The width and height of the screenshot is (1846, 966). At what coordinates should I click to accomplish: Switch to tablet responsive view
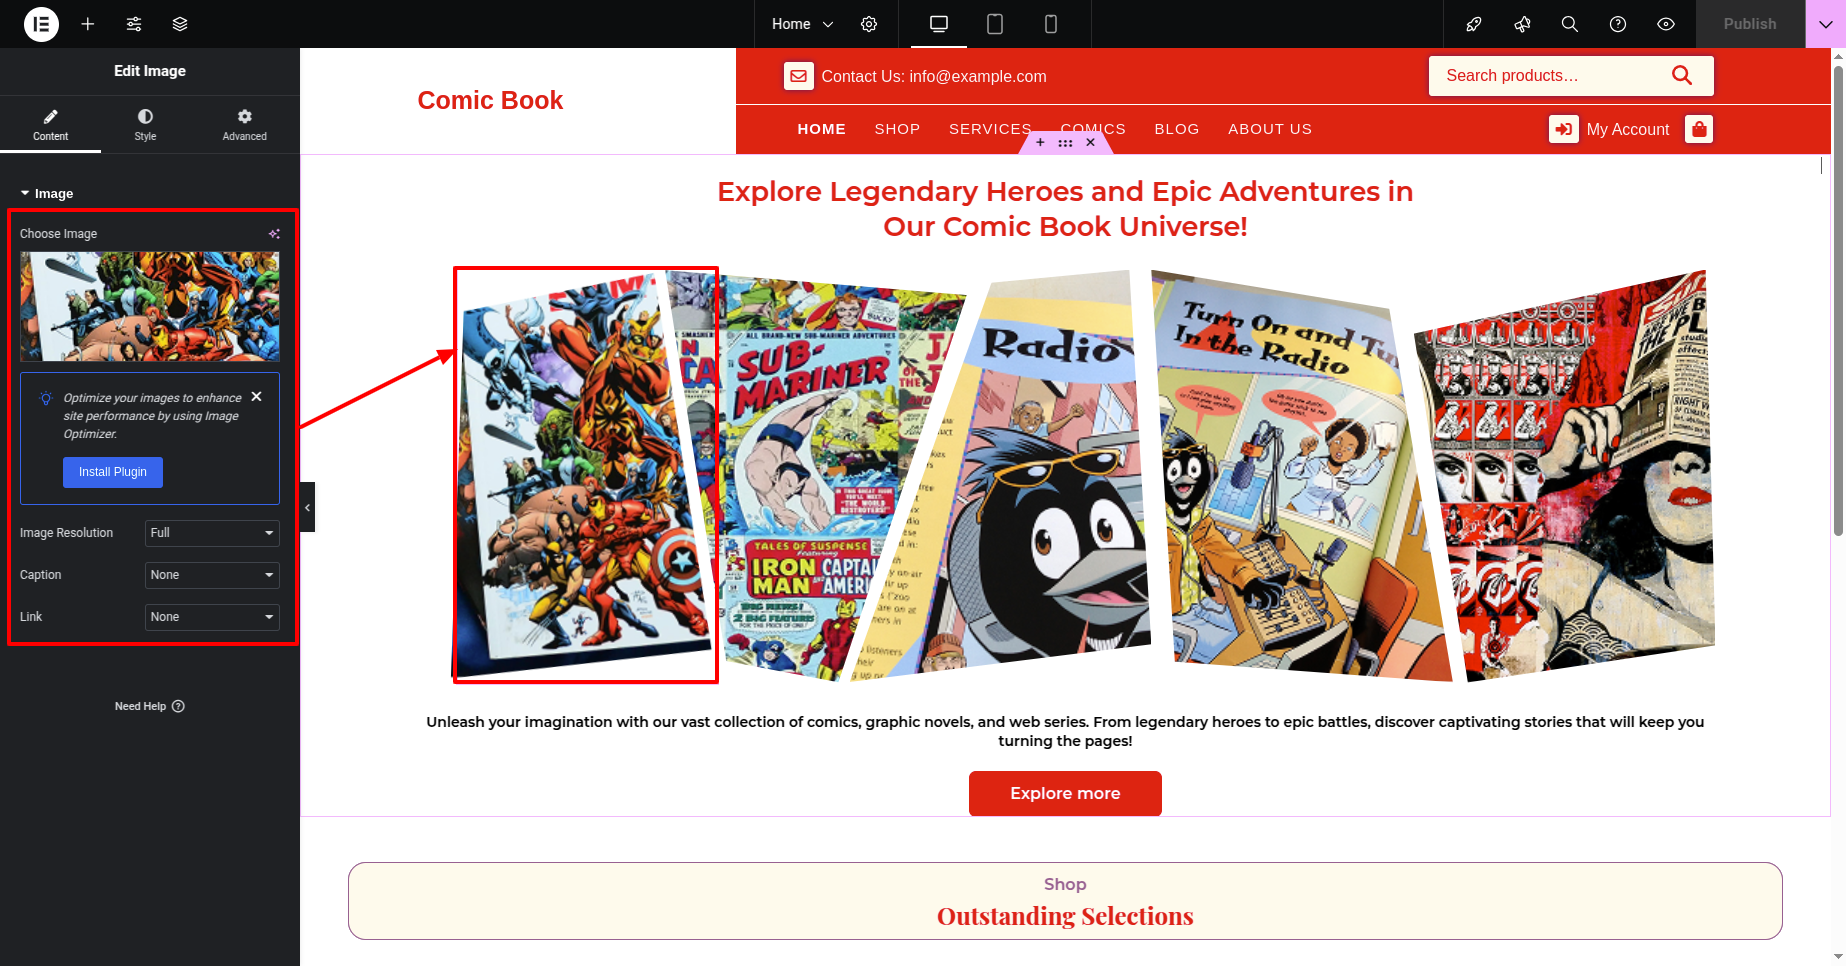[995, 24]
